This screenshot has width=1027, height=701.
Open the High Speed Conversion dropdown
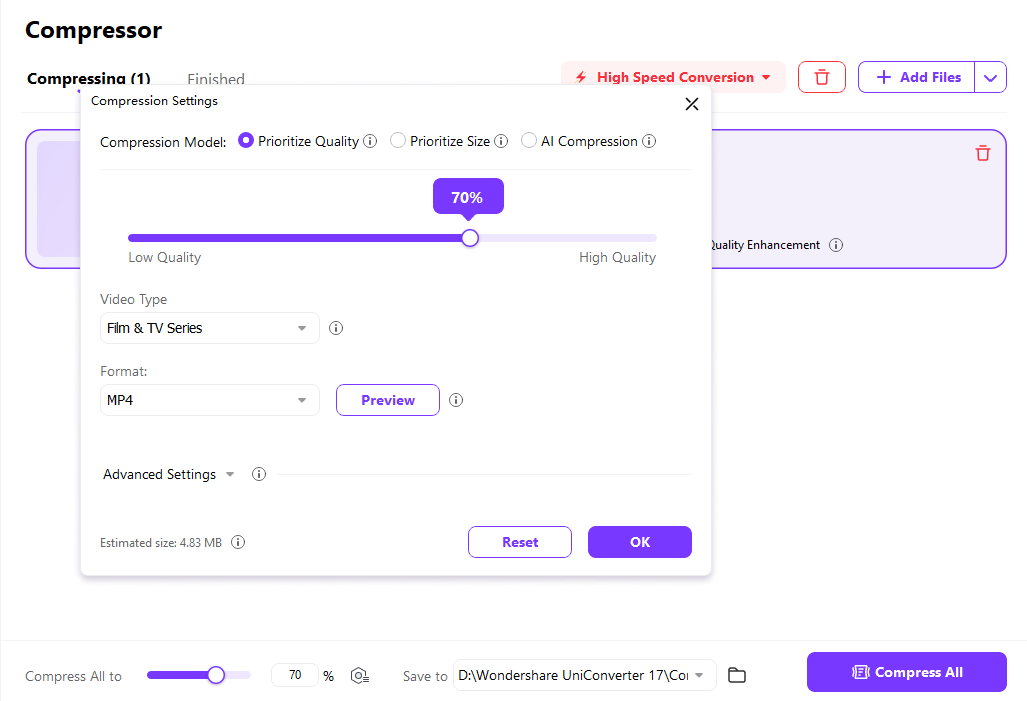coord(673,77)
